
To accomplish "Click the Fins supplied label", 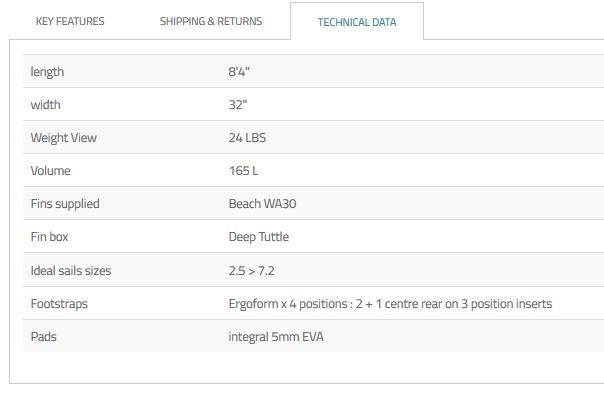I will (x=65, y=203).
